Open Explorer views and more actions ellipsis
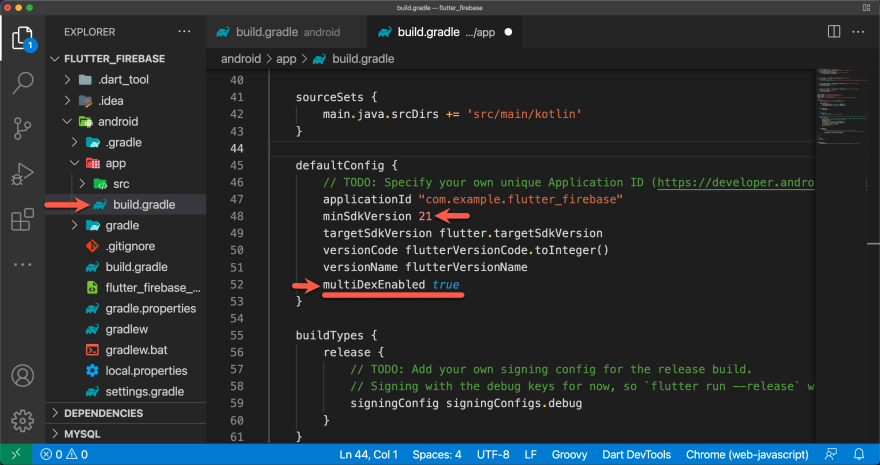The height and width of the screenshot is (465, 880). click(x=184, y=32)
